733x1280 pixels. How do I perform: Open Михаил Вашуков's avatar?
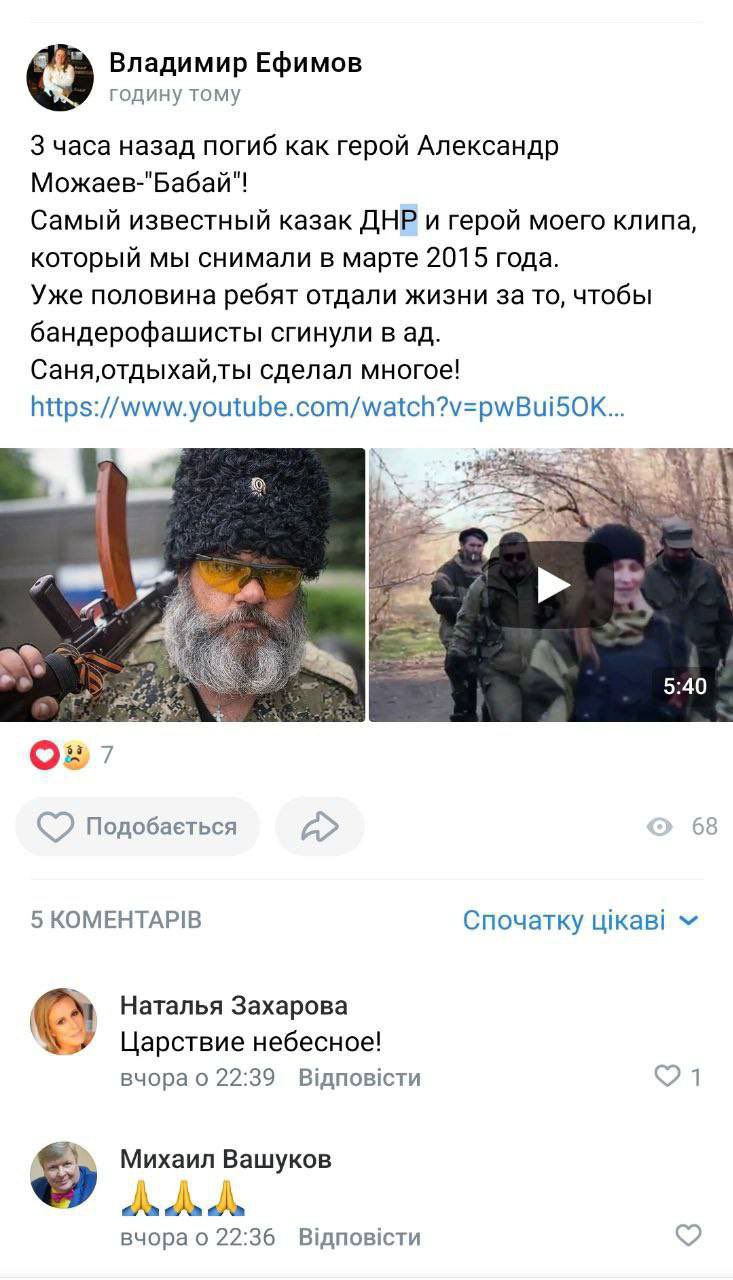click(x=64, y=1175)
